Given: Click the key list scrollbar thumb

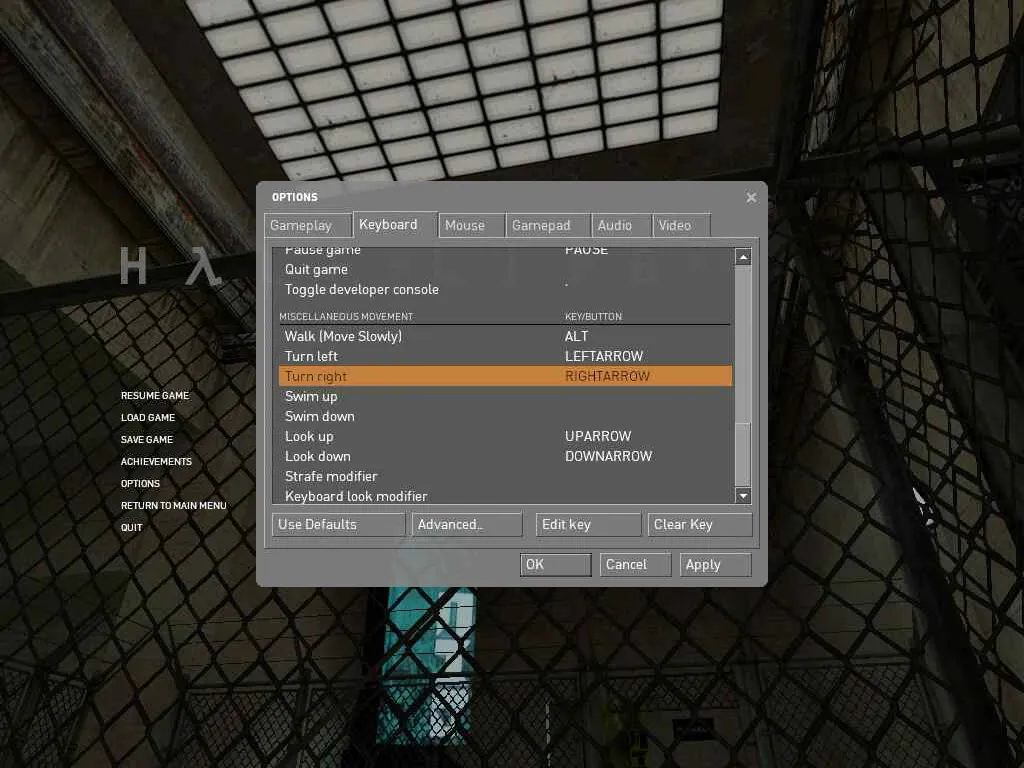Looking at the screenshot, I should click(743, 455).
